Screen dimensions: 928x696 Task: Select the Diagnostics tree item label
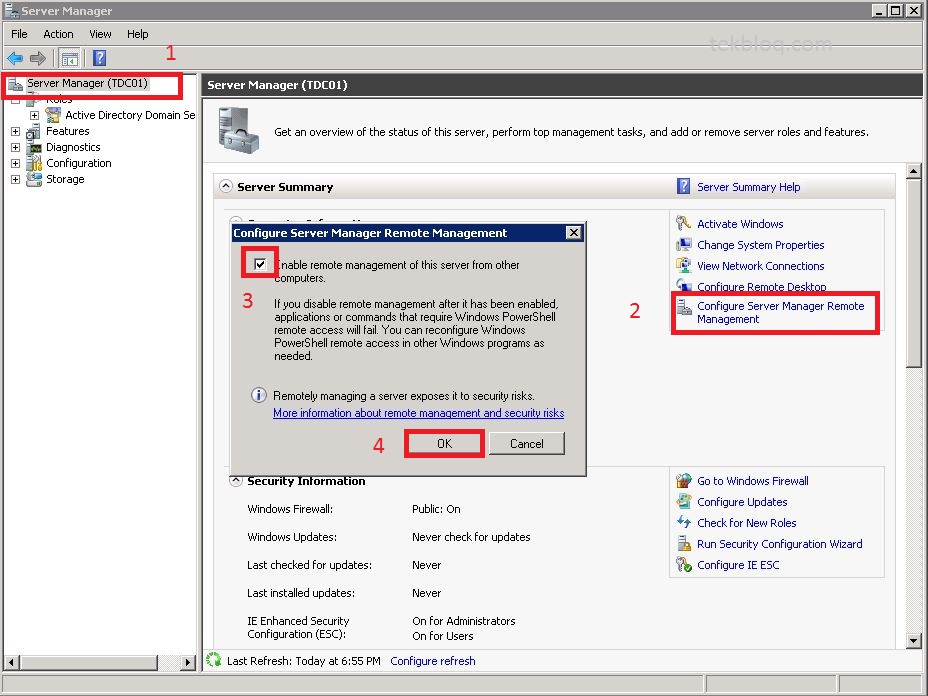73,147
